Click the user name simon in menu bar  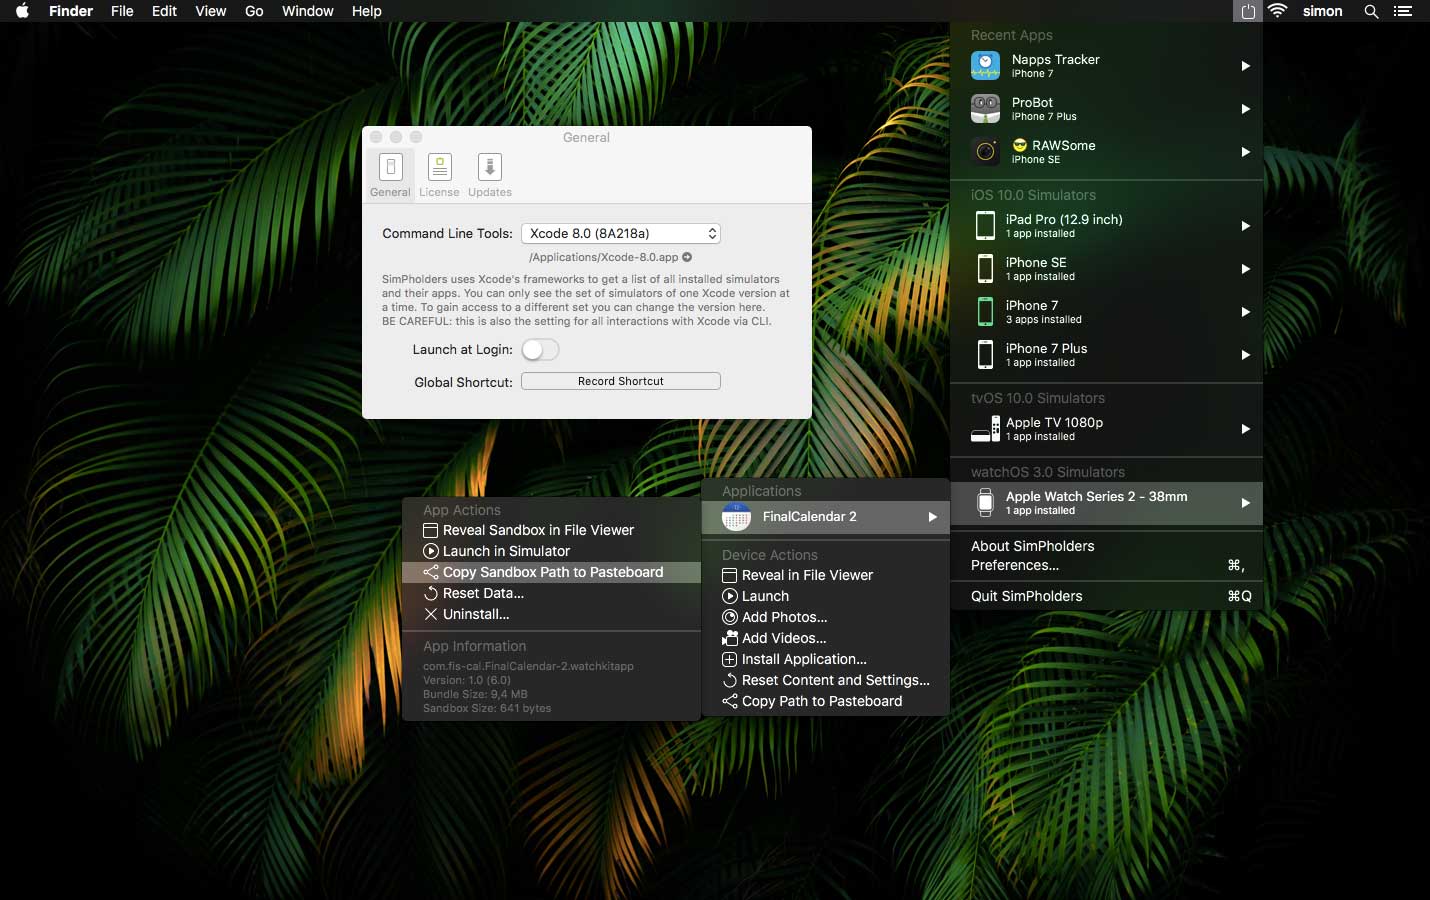(x=1323, y=11)
